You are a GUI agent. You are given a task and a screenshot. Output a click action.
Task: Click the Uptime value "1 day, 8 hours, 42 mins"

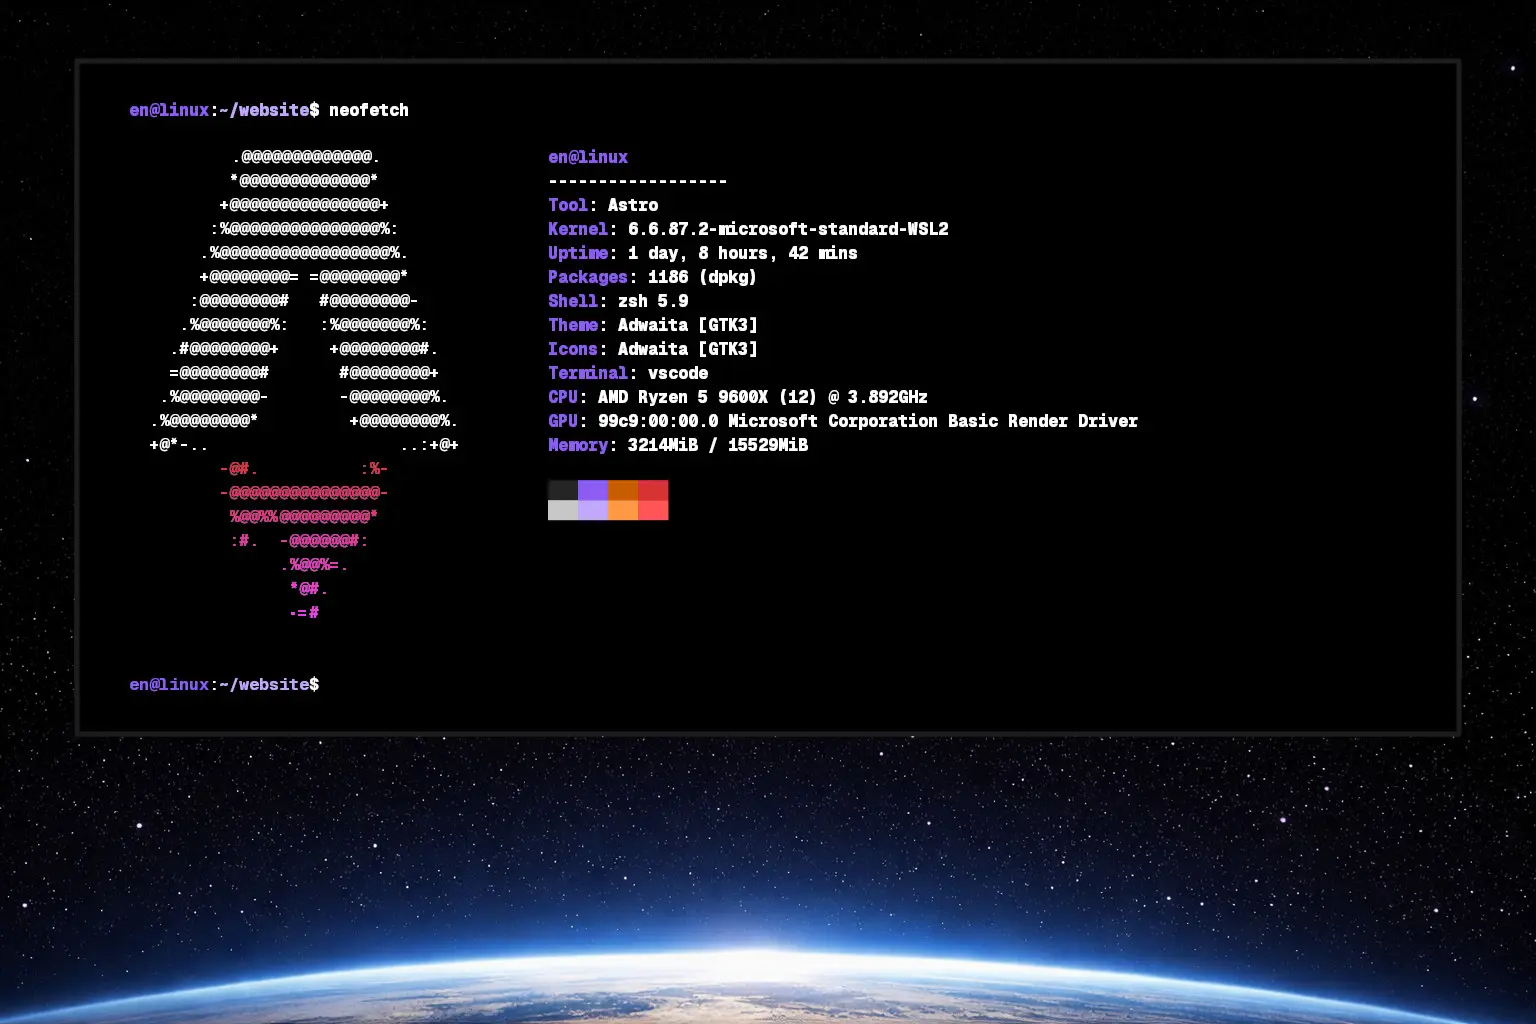coord(743,253)
